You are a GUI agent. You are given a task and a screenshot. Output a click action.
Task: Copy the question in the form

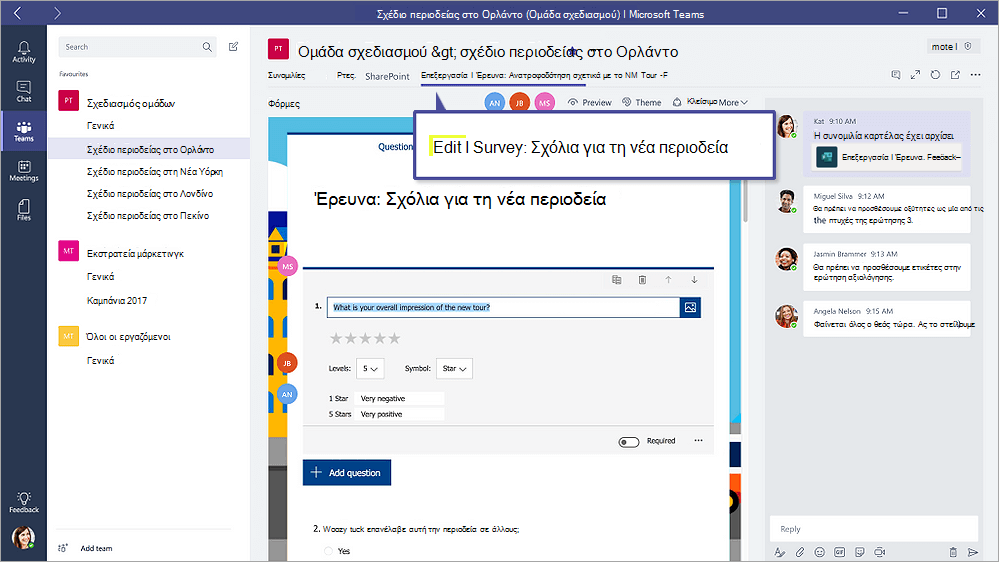click(x=617, y=280)
